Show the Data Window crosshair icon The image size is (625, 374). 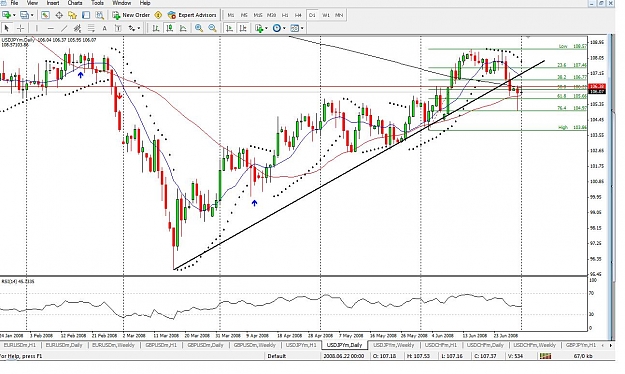[x=59, y=15]
